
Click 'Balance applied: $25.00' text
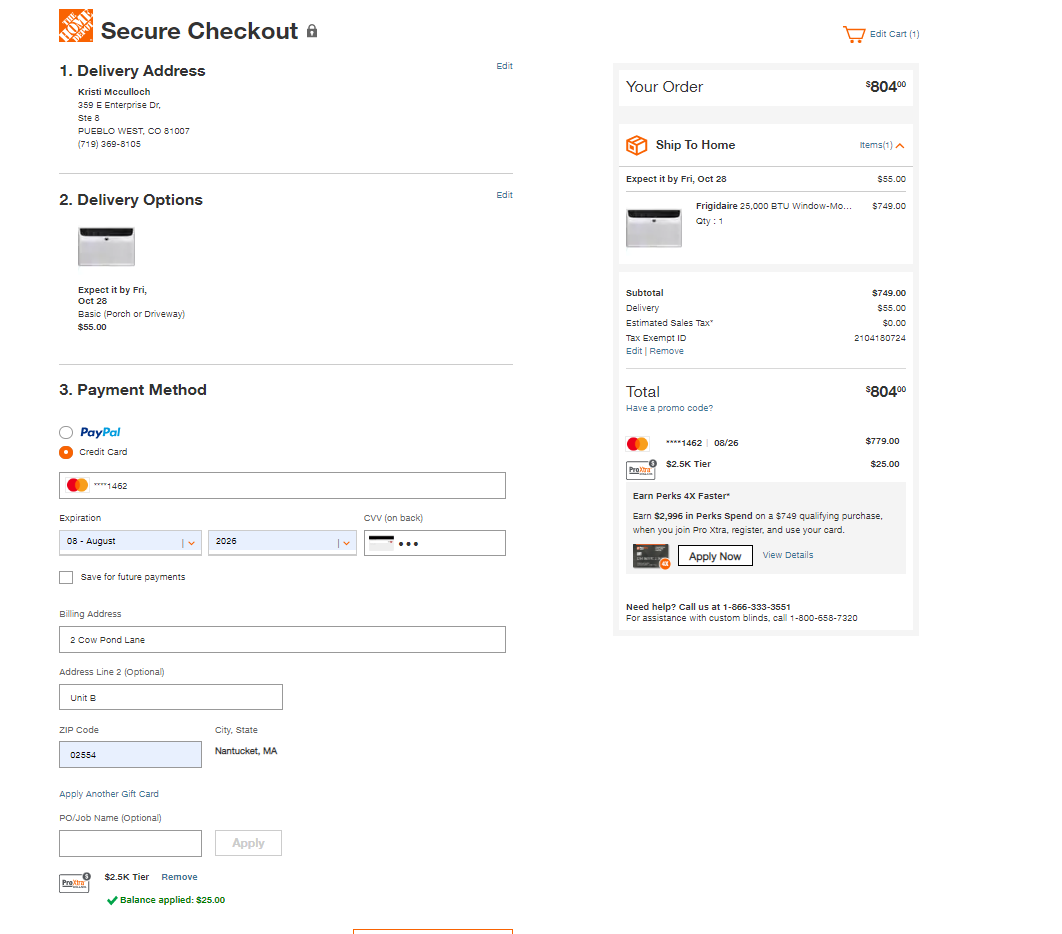pyautogui.click(x=173, y=900)
